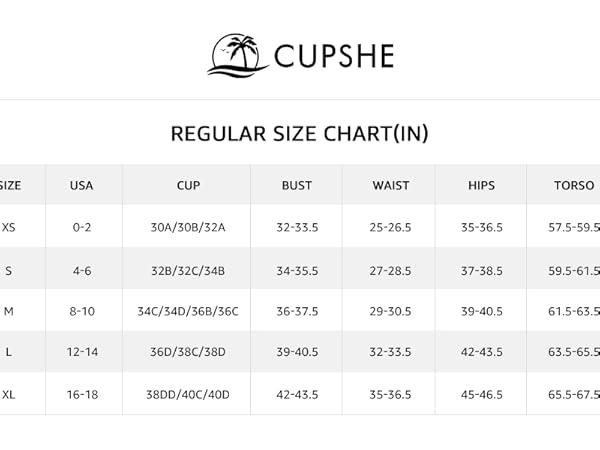
Task: Select the USA column header
Action: (x=82, y=186)
